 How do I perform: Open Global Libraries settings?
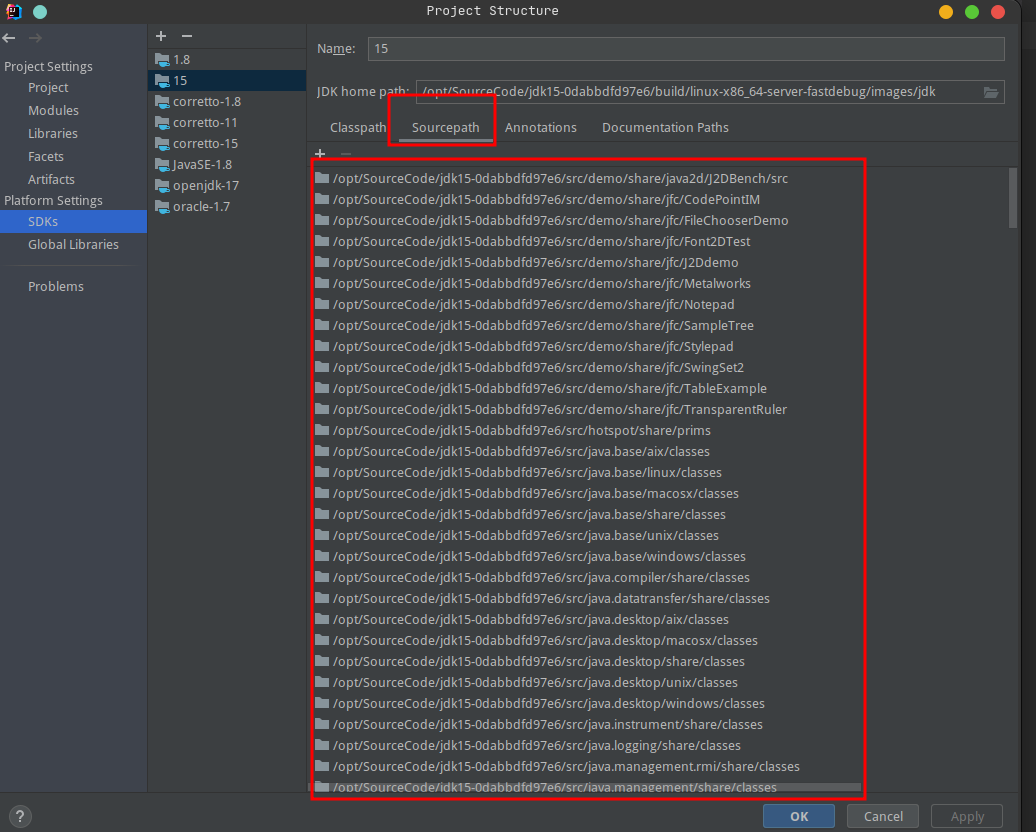[x=73, y=245]
